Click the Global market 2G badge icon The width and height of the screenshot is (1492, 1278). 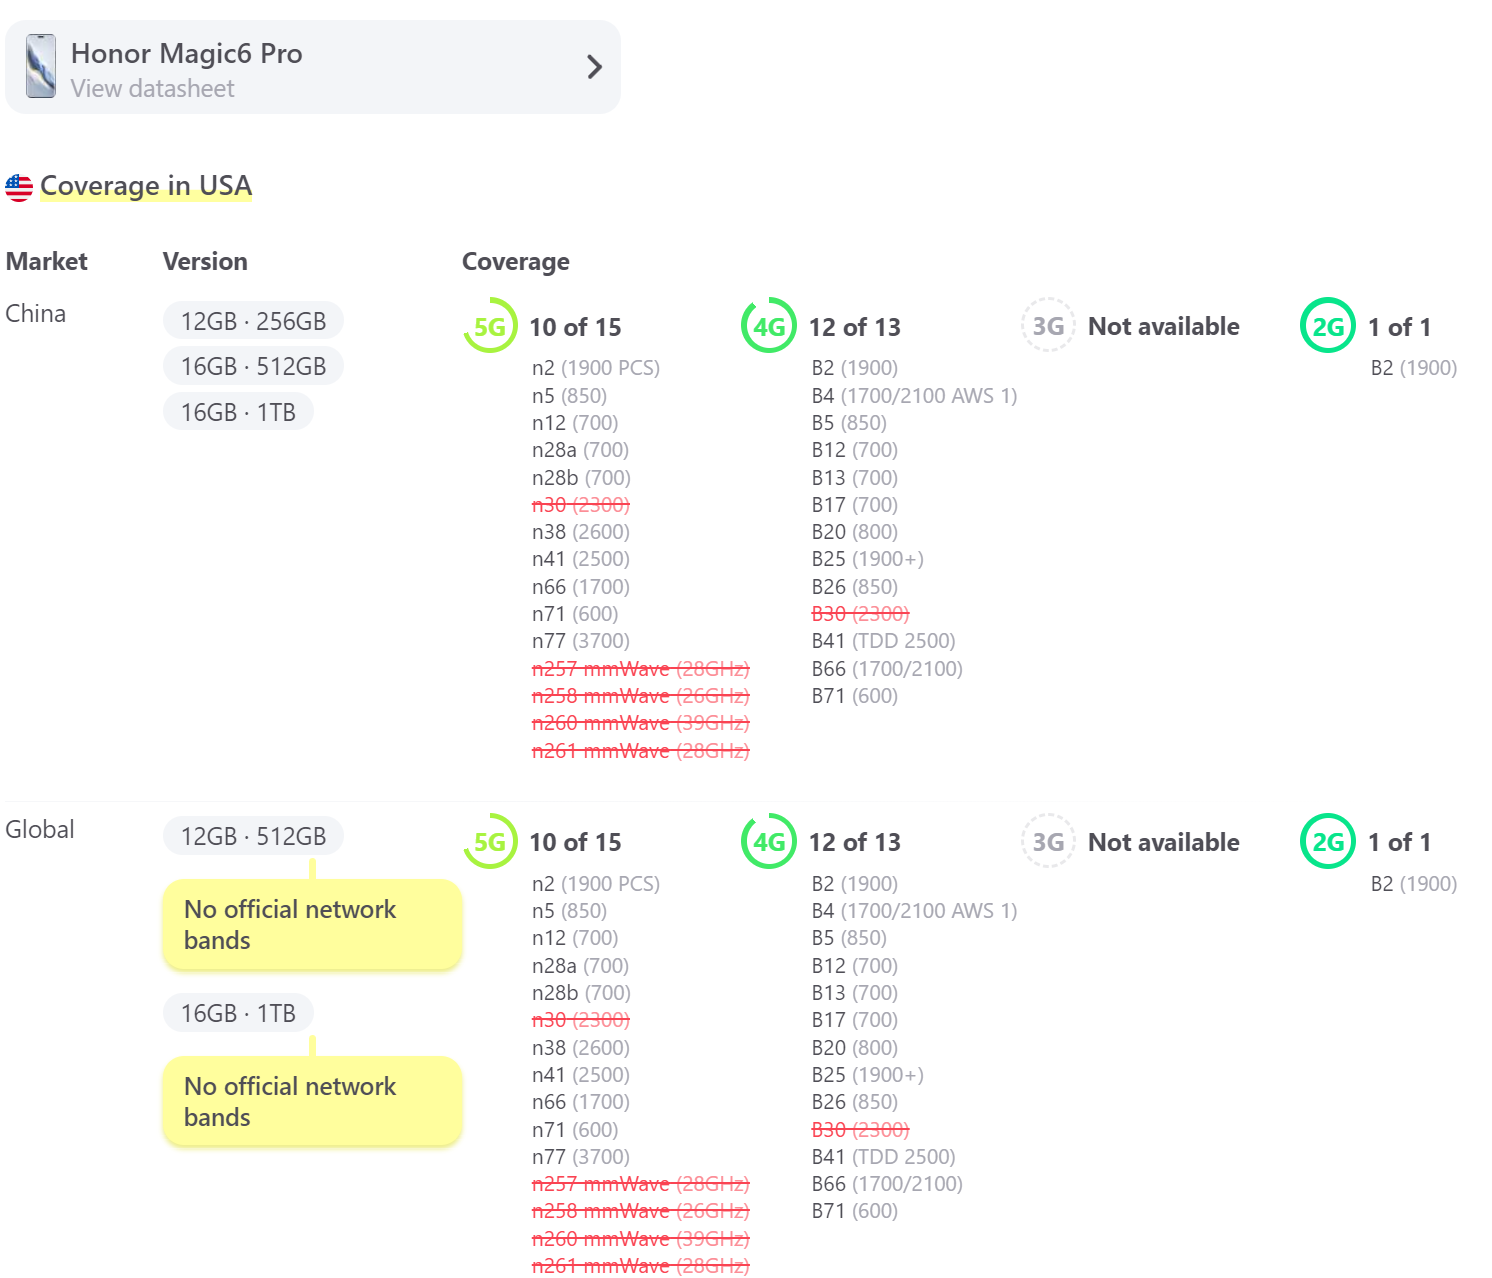(x=1327, y=842)
